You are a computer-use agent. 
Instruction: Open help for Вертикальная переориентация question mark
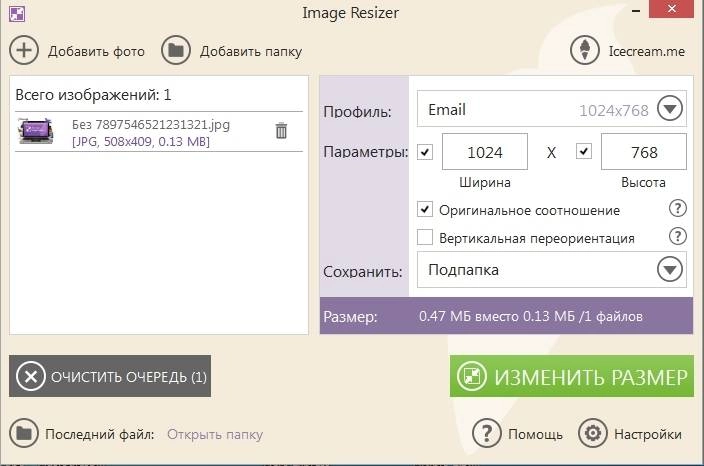[x=678, y=236]
